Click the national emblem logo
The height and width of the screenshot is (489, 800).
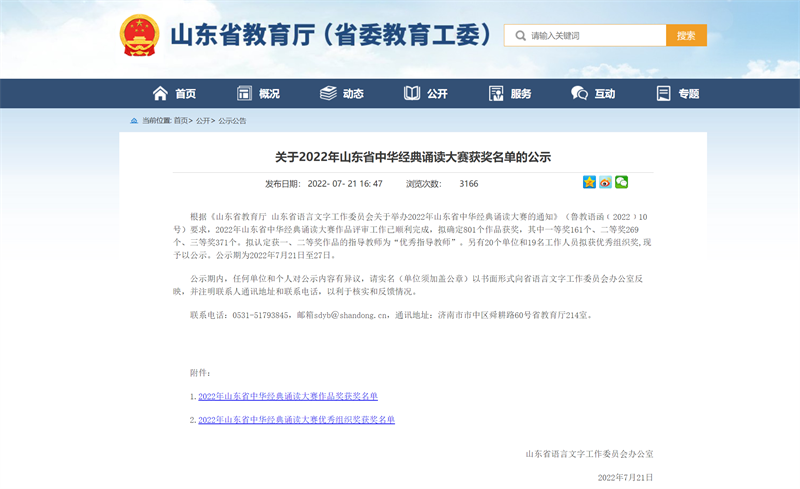140,36
